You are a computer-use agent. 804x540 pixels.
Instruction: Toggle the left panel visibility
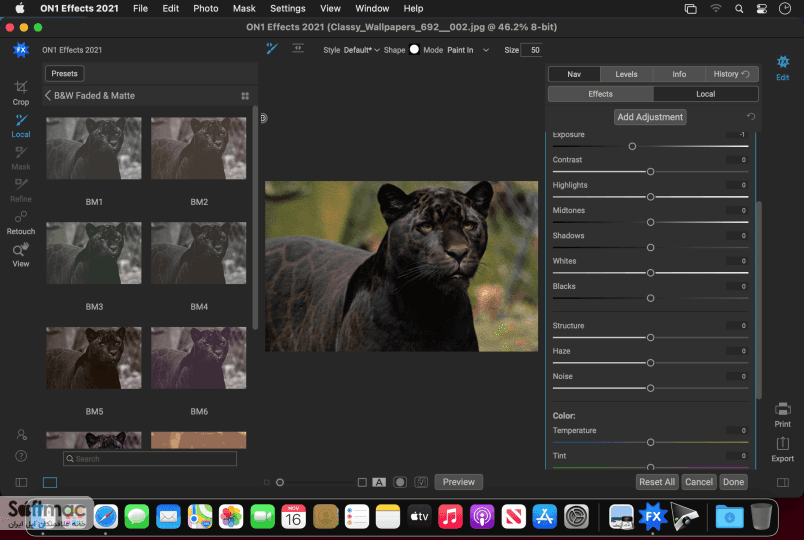tap(21, 482)
